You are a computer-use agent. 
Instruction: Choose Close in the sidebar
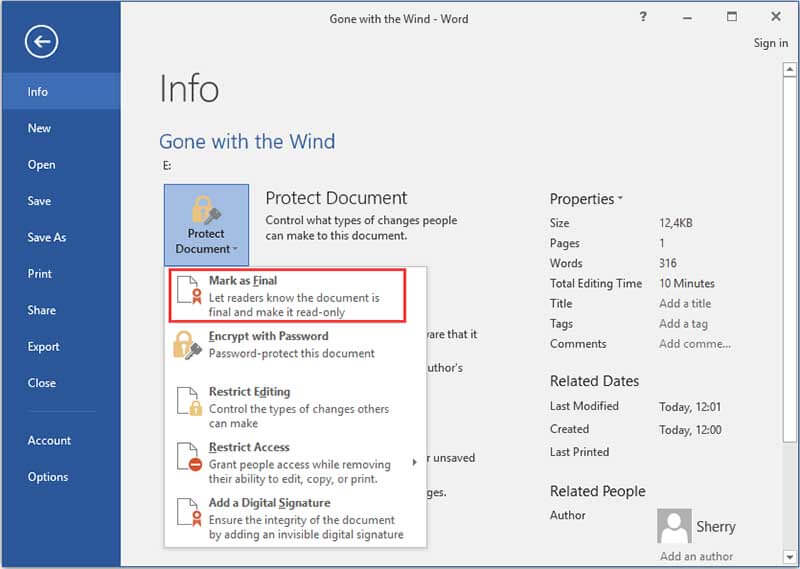coord(61,383)
